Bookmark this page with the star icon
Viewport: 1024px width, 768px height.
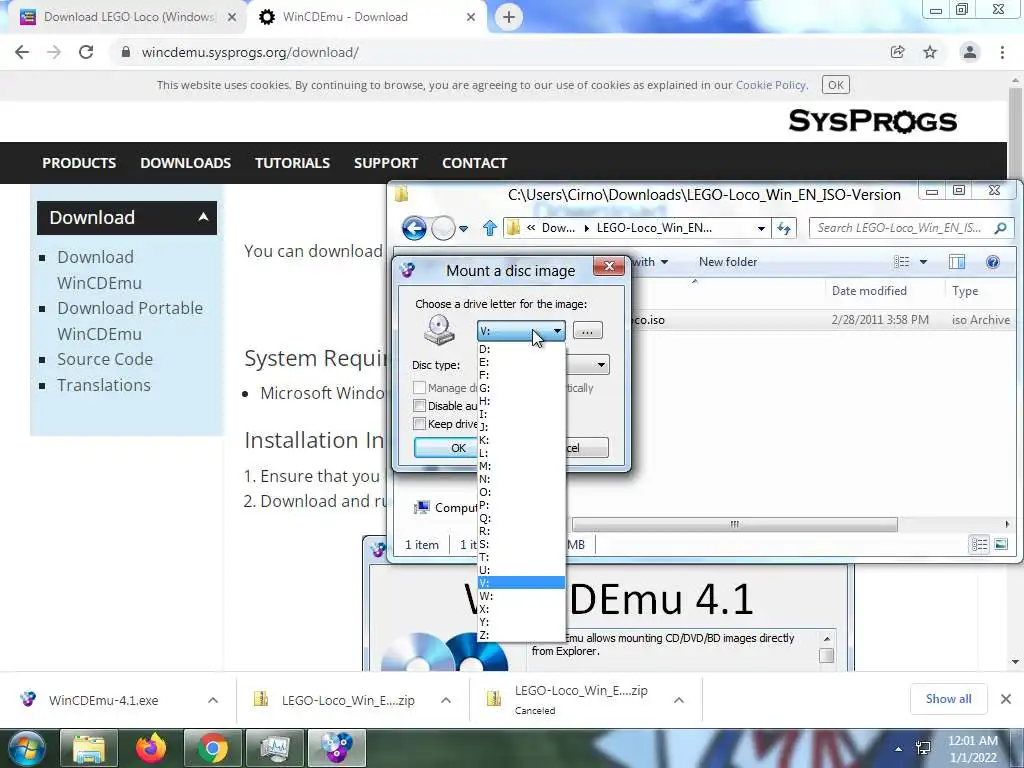pos(930,52)
